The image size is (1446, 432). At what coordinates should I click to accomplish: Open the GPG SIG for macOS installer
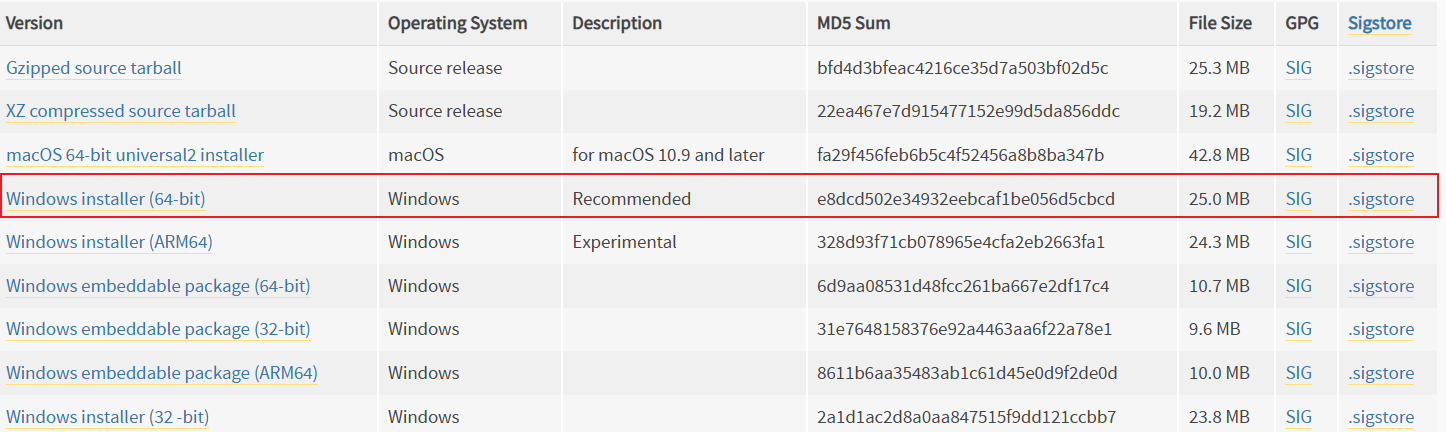coord(1299,155)
